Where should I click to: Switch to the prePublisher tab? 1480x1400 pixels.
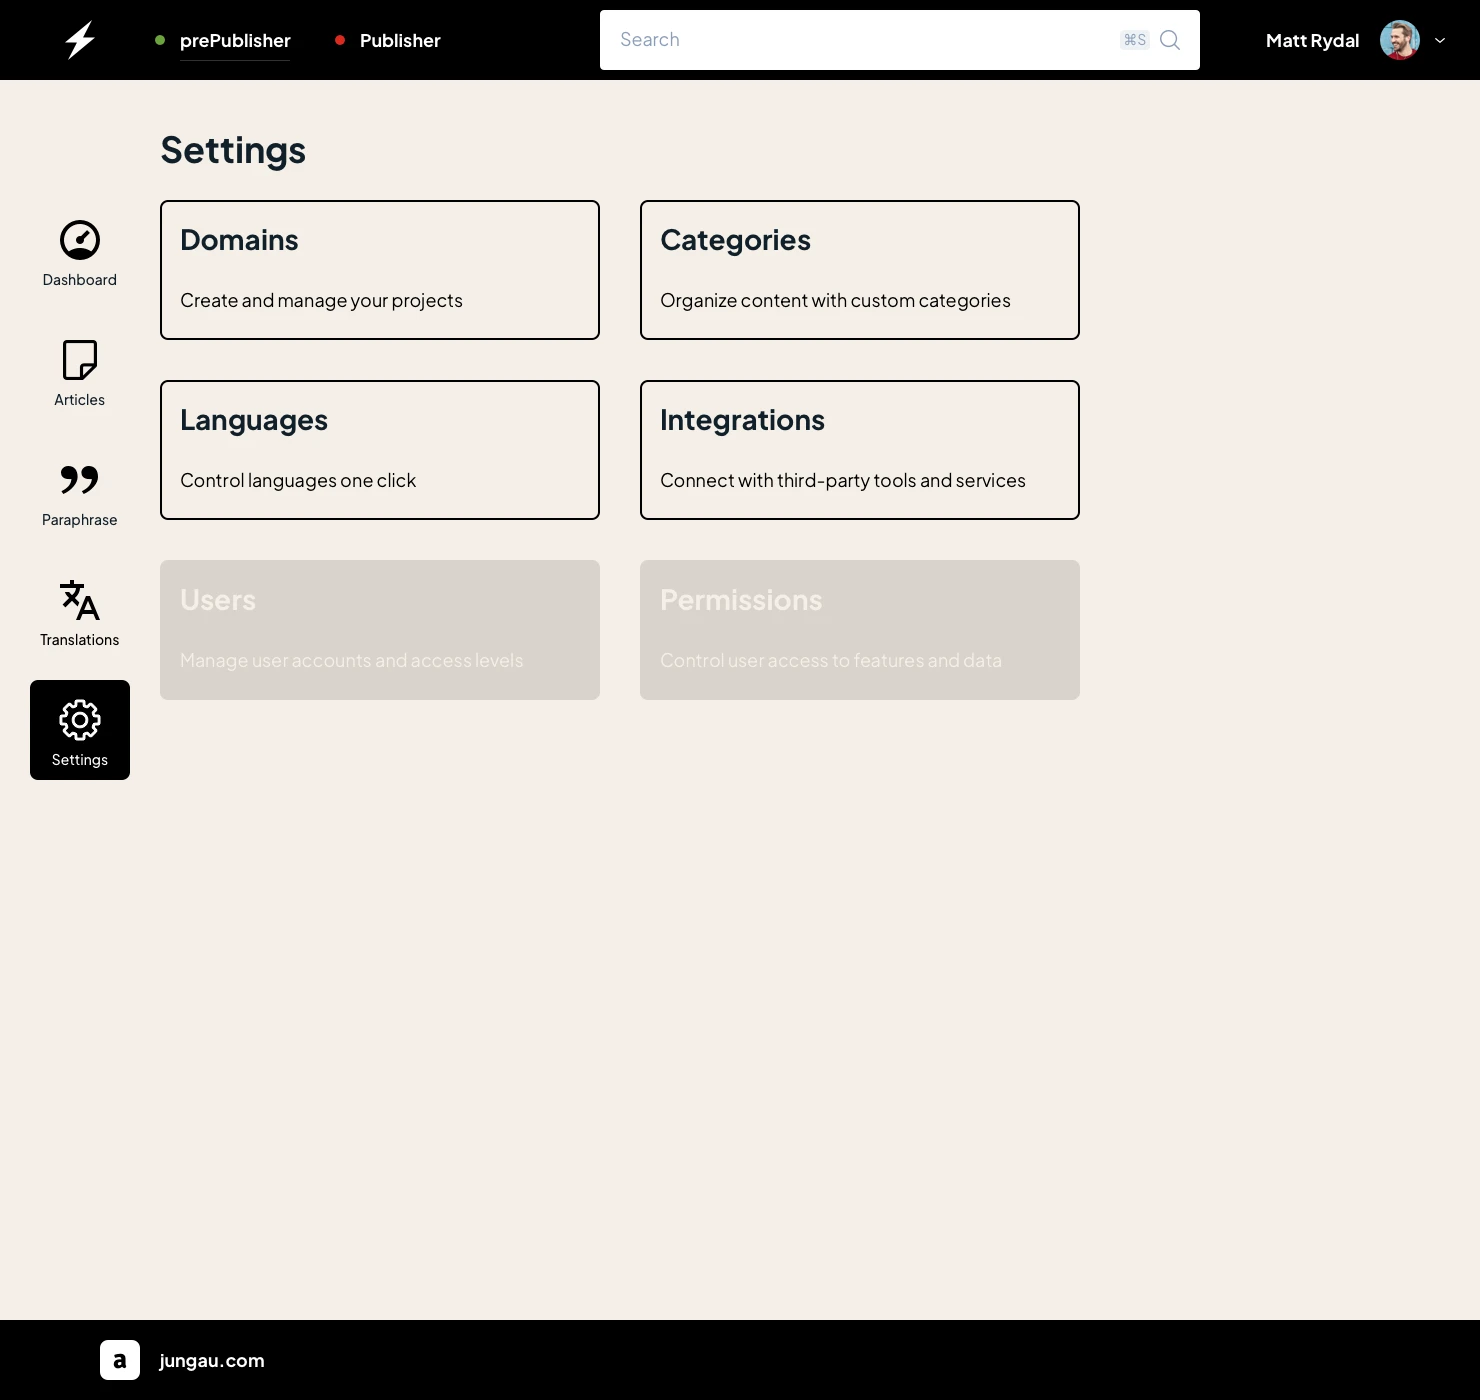[x=235, y=40]
